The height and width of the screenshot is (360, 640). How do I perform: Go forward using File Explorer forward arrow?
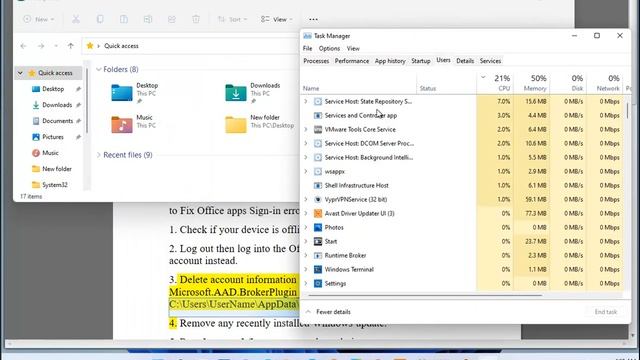click(41, 46)
